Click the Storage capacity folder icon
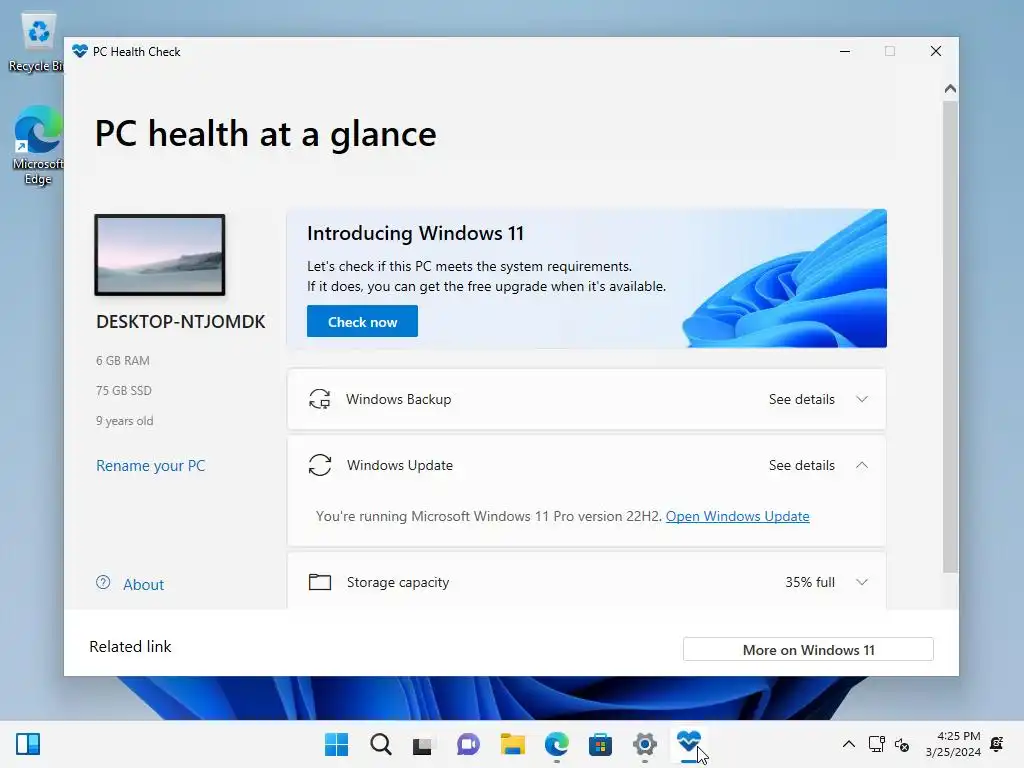1024x768 pixels. pos(320,582)
